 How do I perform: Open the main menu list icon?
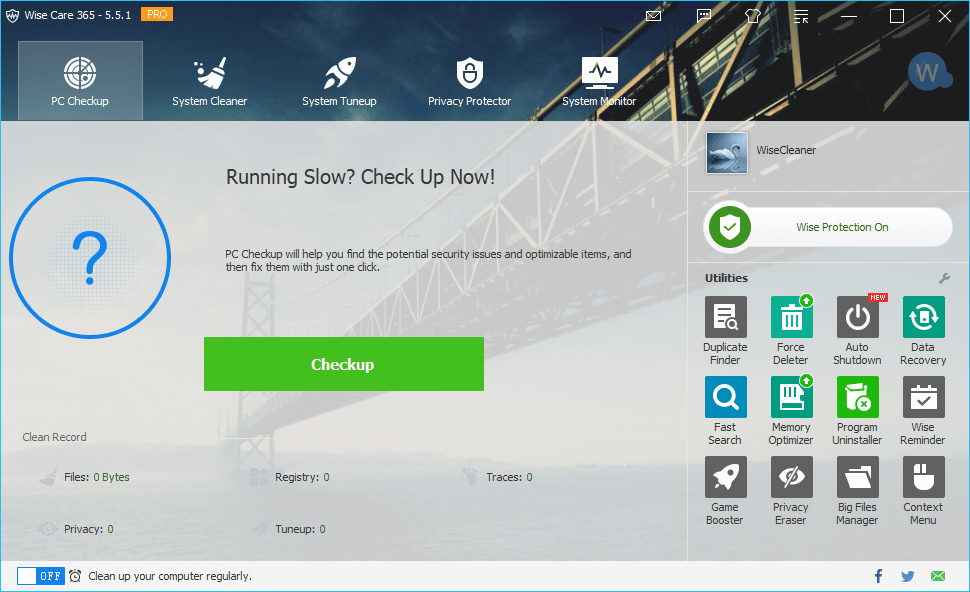coord(801,17)
